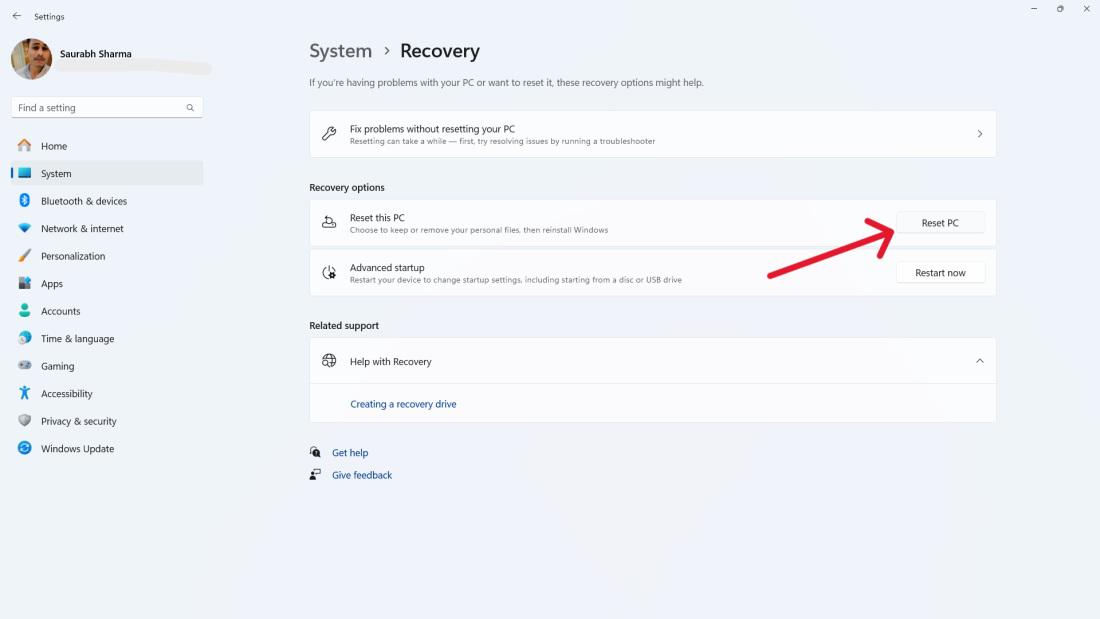Open the Accounts settings page
Image resolution: width=1100 pixels, height=619 pixels.
click(60, 311)
